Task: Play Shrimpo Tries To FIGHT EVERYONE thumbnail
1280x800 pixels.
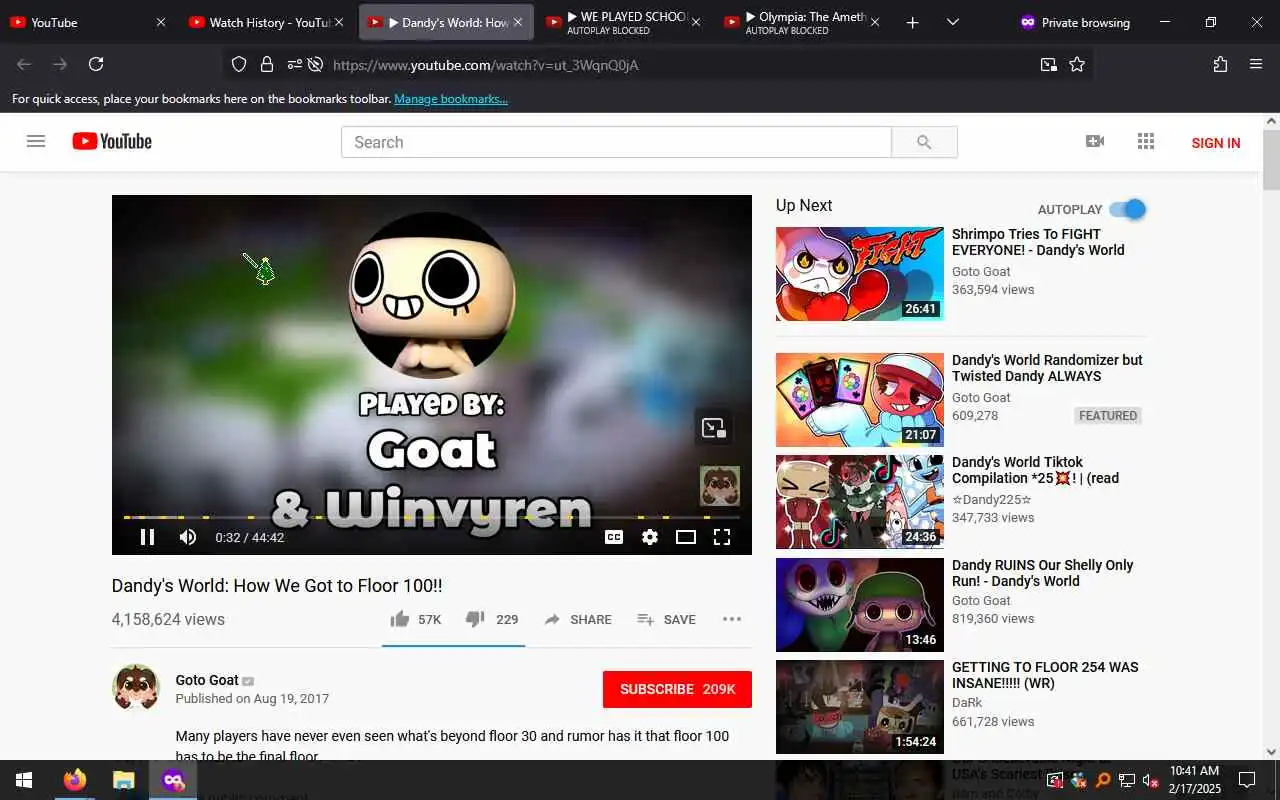Action: (860, 274)
